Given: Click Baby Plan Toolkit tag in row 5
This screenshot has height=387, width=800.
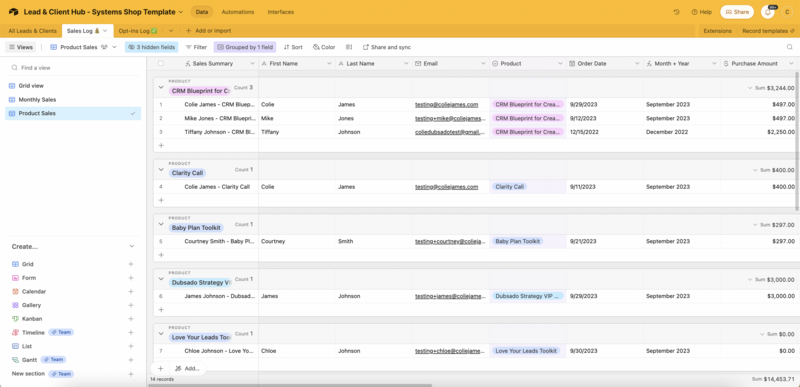Looking at the screenshot, I should [517, 241].
